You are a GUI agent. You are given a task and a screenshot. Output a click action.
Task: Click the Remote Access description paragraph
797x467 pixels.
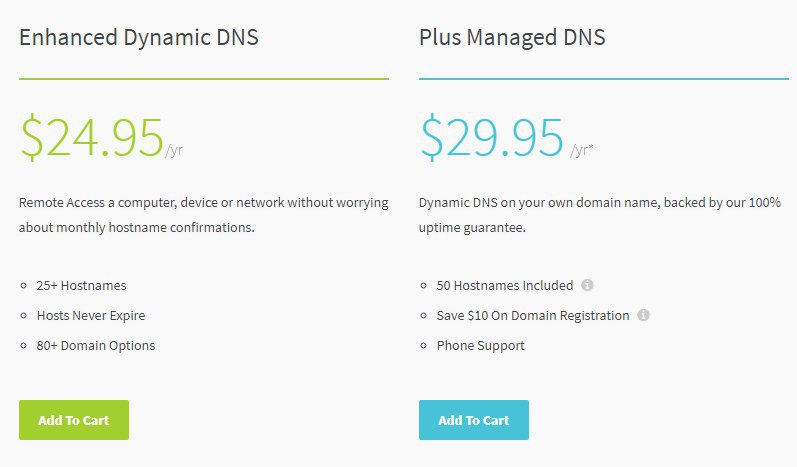point(203,214)
